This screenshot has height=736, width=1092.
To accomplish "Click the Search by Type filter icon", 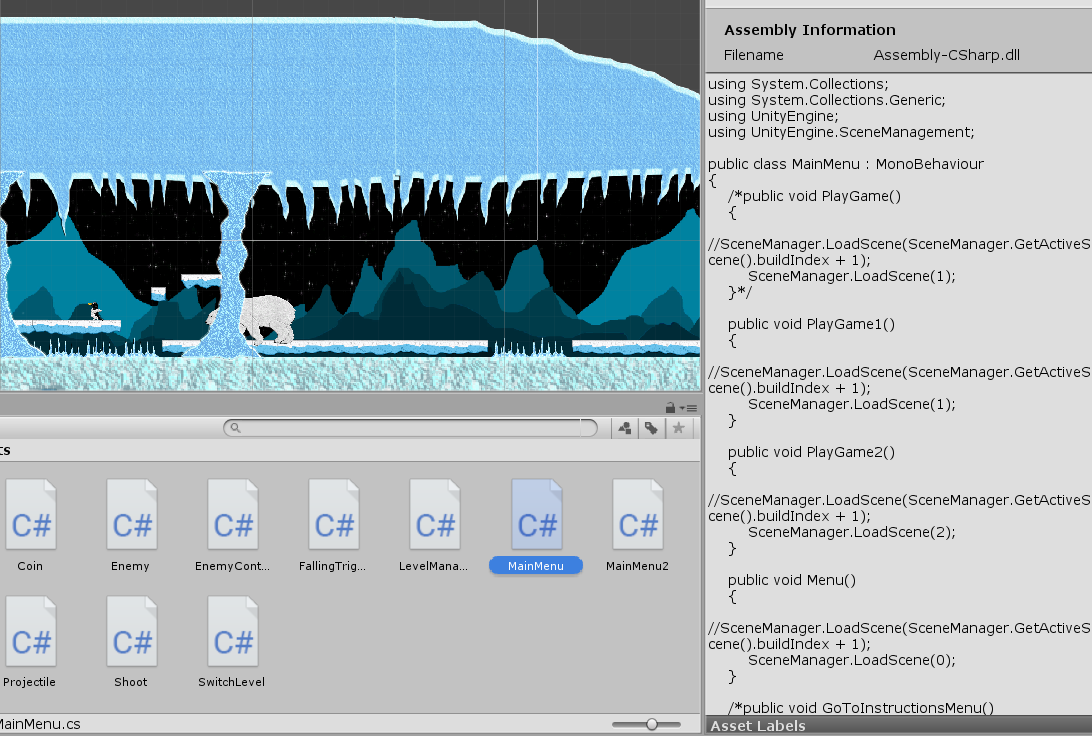I will point(625,428).
